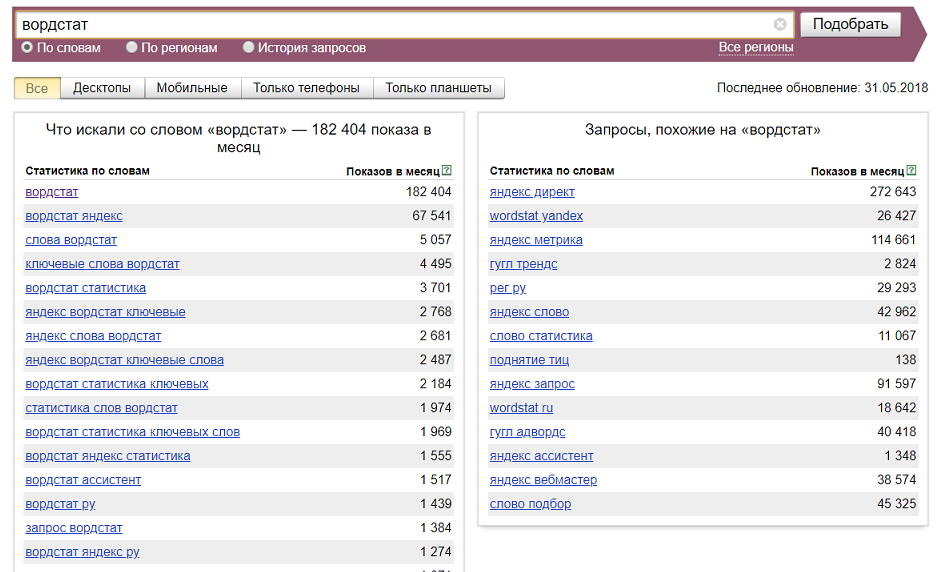Open 'wordstat ru' similar query
The width and height of the screenshot is (936, 572).
[x=521, y=408]
